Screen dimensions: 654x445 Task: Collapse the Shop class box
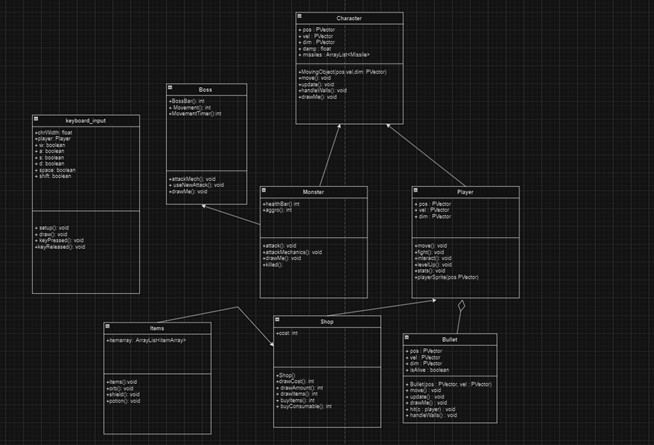[277, 320]
